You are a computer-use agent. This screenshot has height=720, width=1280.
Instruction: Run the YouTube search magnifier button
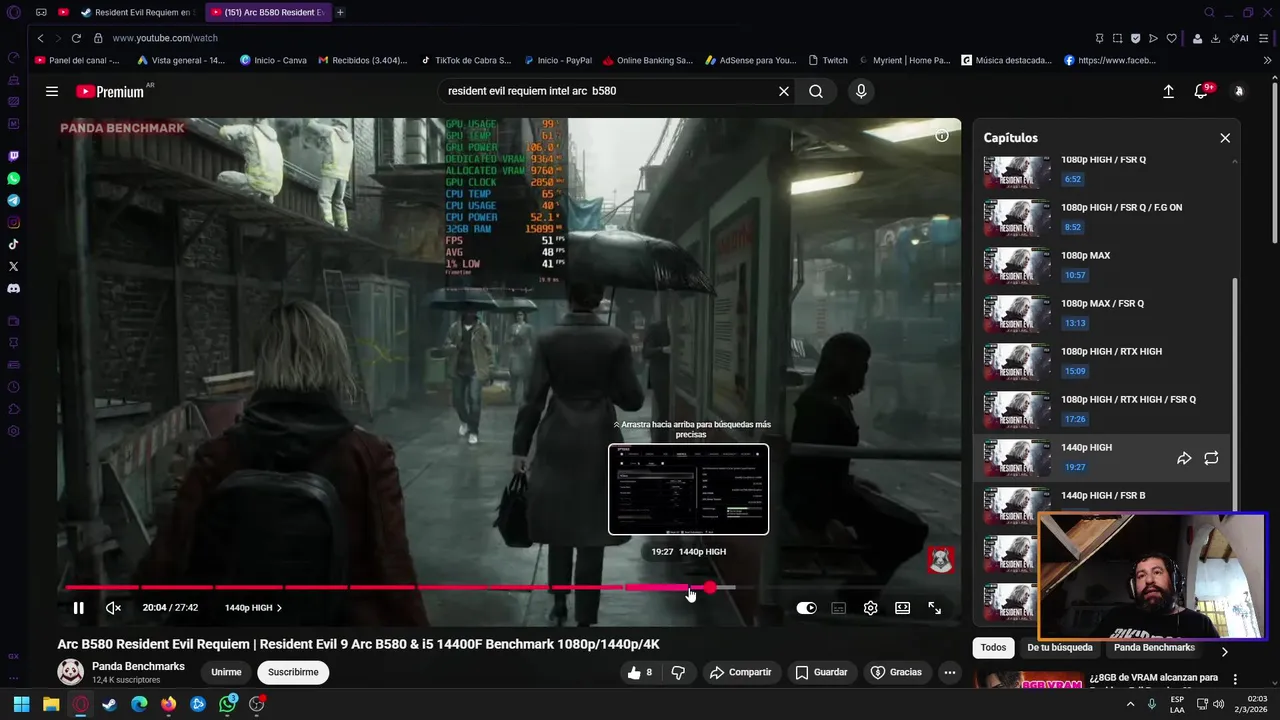[x=816, y=91]
